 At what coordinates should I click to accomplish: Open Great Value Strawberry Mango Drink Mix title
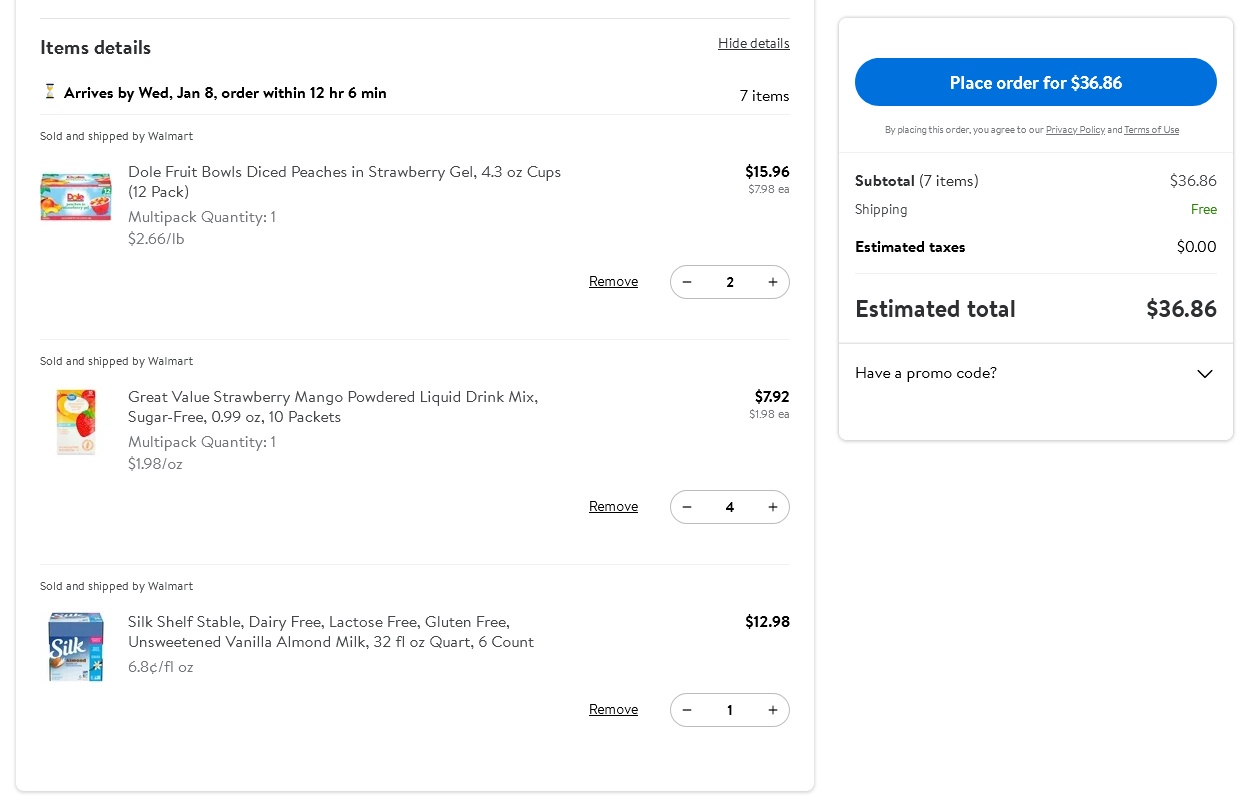pyautogui.click(x=333, y=407)
